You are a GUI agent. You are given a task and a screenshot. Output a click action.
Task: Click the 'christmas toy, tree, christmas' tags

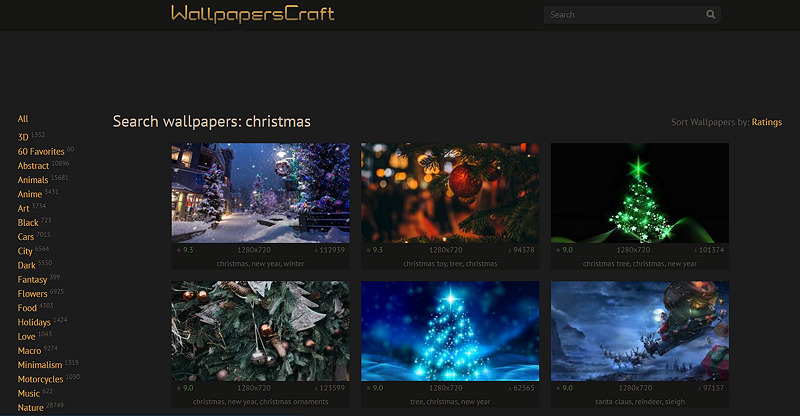(x=450, y=264)
